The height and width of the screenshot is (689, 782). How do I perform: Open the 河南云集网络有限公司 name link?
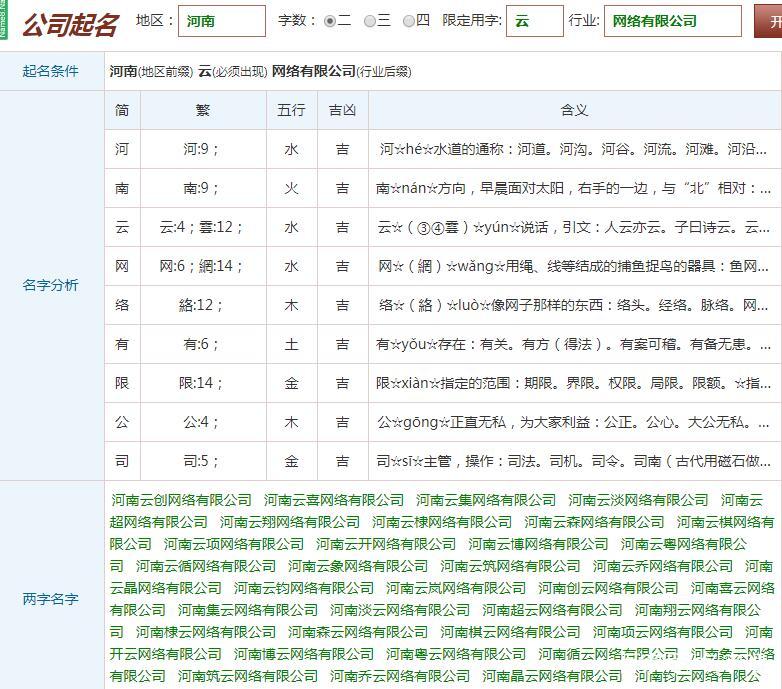point(486,500)
